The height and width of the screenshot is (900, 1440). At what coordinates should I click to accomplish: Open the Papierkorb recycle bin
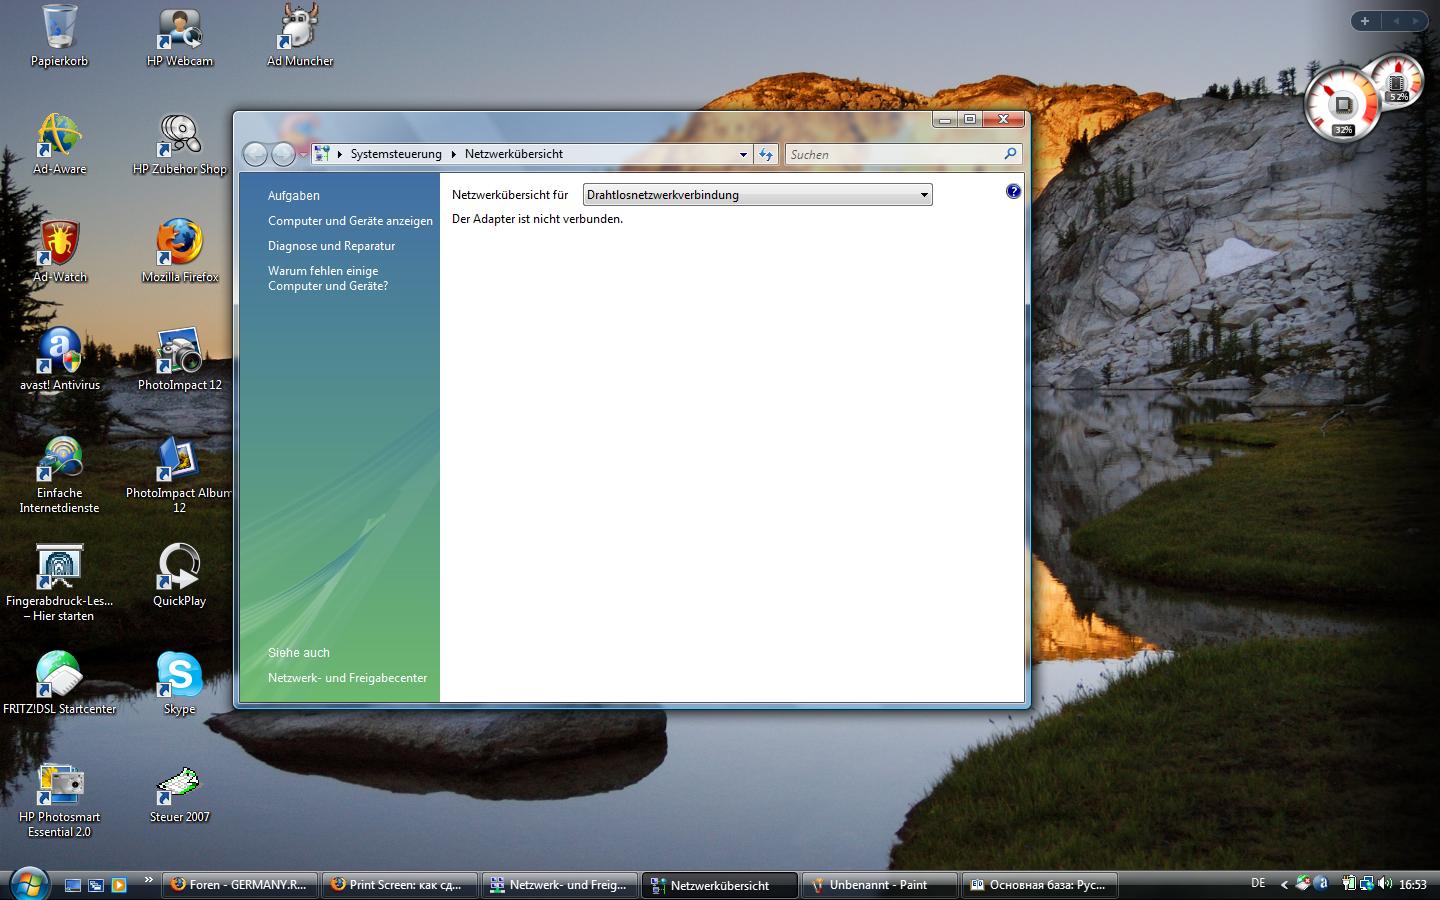pos(59,28)
